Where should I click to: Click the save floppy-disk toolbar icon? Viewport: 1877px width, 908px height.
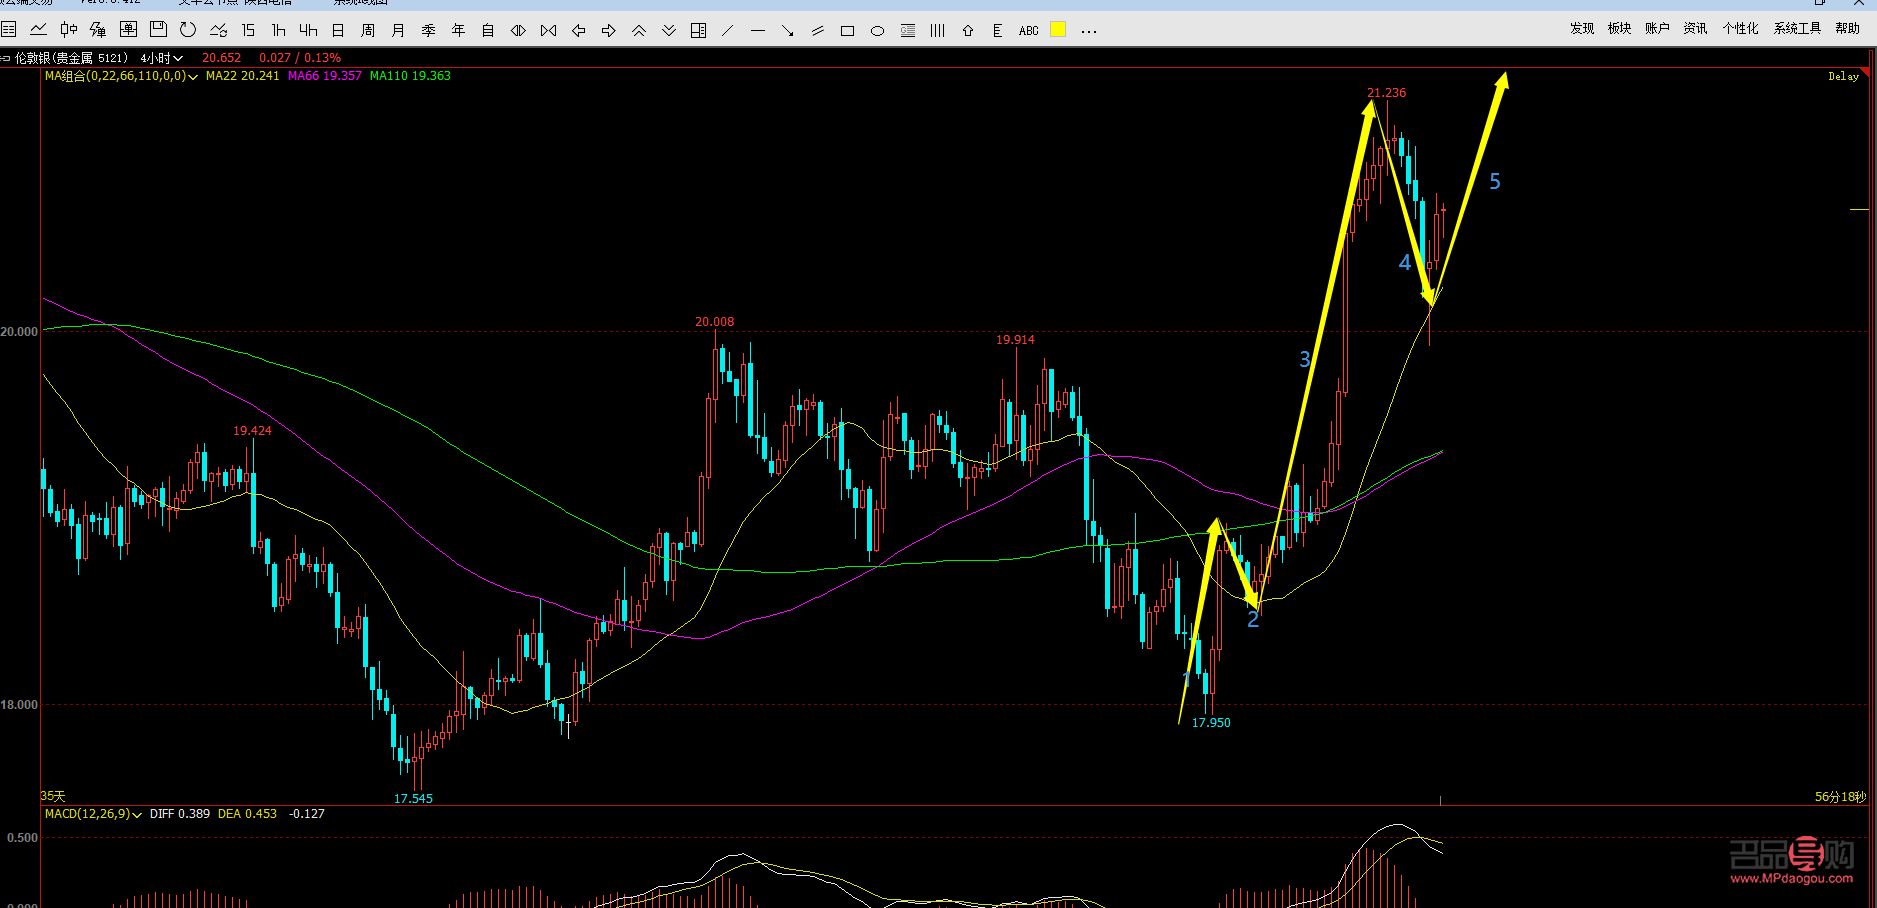158,30
